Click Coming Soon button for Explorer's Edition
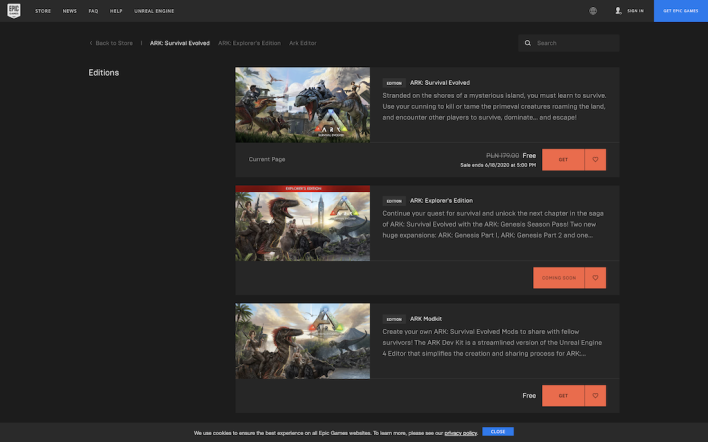Viewport: 708px width, 442px height. coord(559,278)
